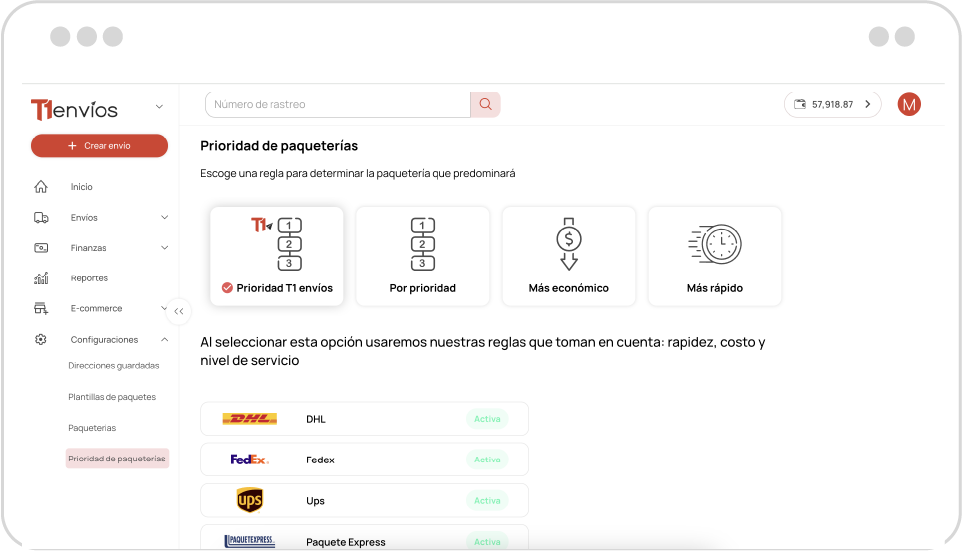Expand the Envíos submenu chevron
This screenshot has height=551, width=962.
[x=164, y=217]
